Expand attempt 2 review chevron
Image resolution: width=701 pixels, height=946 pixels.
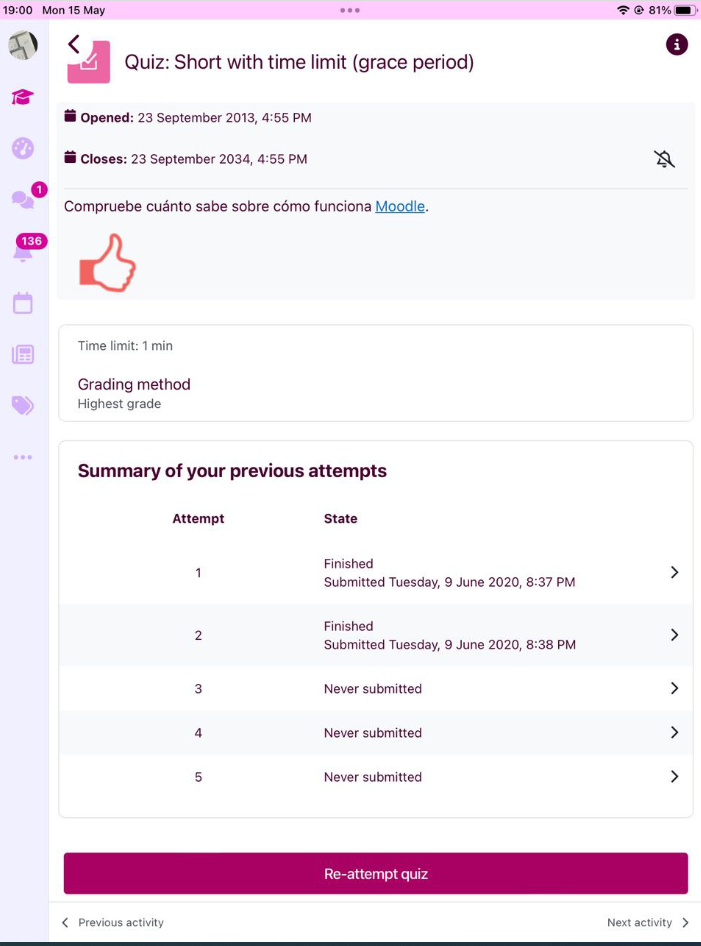pyautogui.click(x=674, y=635)
